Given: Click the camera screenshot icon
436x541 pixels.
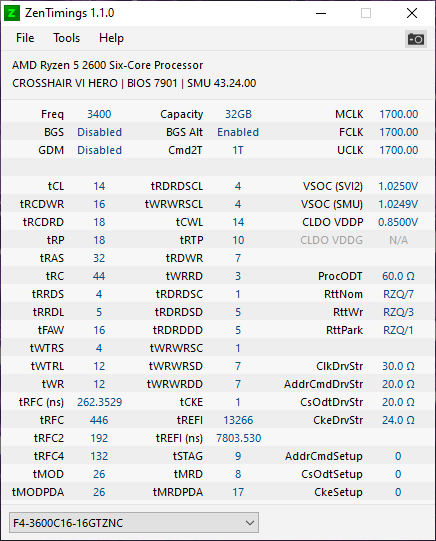Looking at the screenshot, I should 416,39.
